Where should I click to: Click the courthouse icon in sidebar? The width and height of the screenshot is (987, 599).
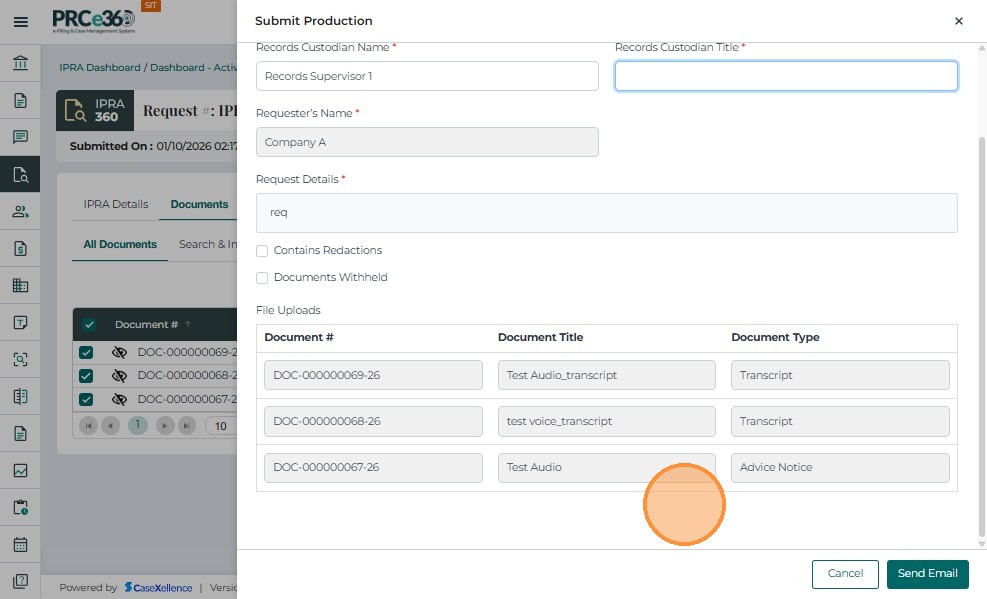[20, 64]
